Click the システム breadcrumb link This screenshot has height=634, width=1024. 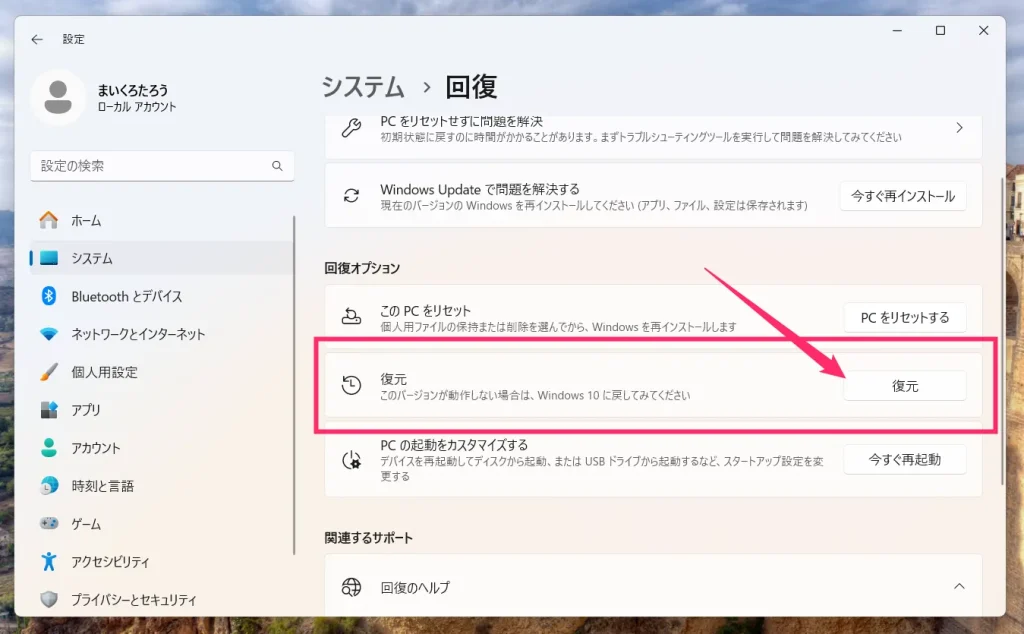click(x=363, y=87)
